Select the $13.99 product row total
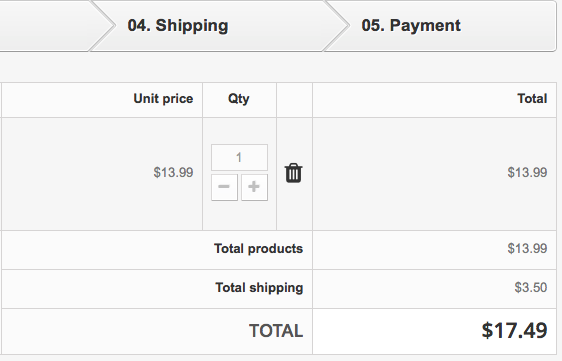 (x=527, y=173)
